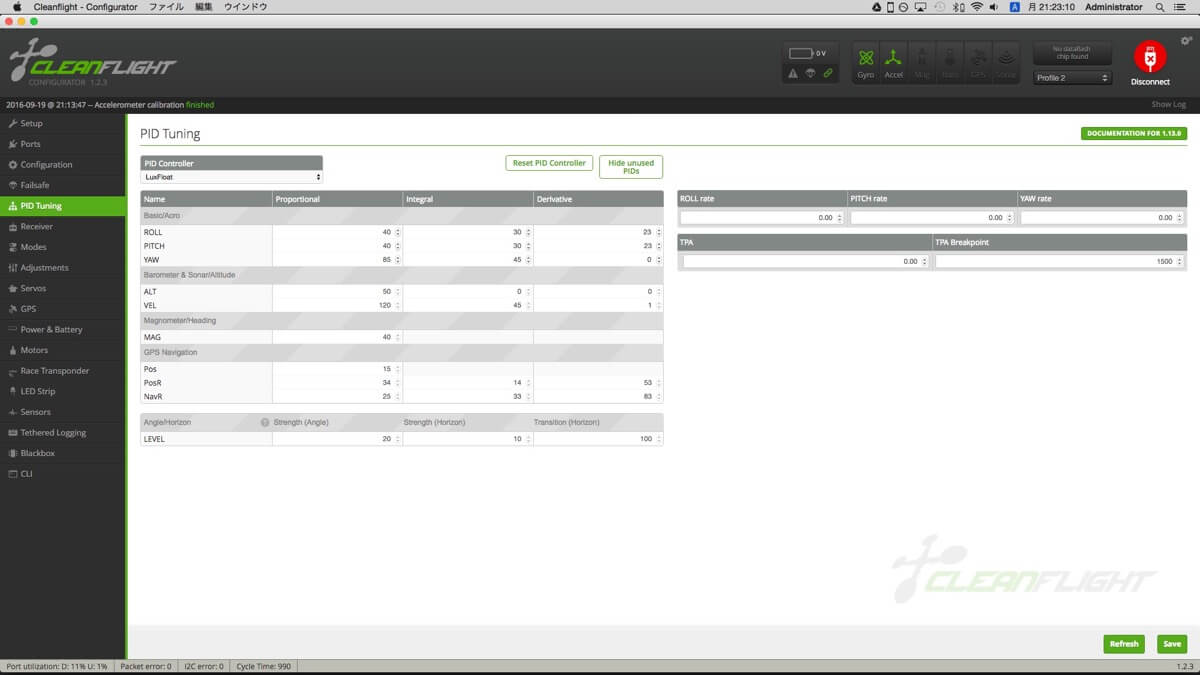Switch to the Receiver tab
The width and height of the screenshot is (1200, 675).
coord(63,227)
